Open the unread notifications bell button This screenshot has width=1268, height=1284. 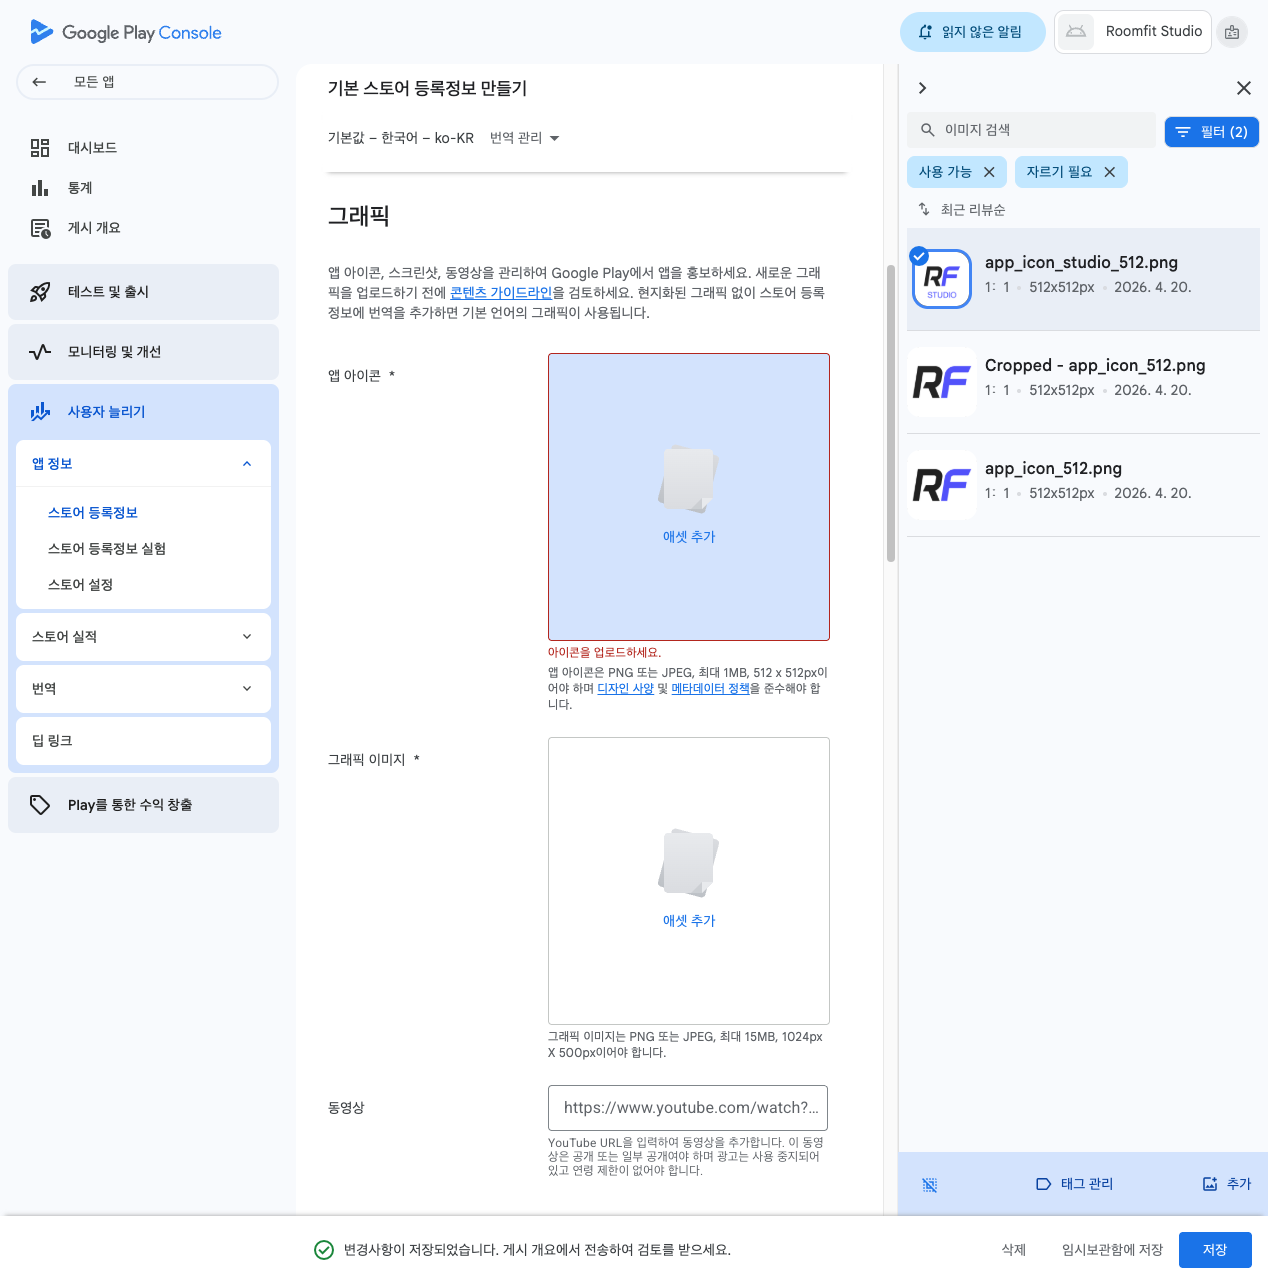pyautogui.click(x=972, y=32)
